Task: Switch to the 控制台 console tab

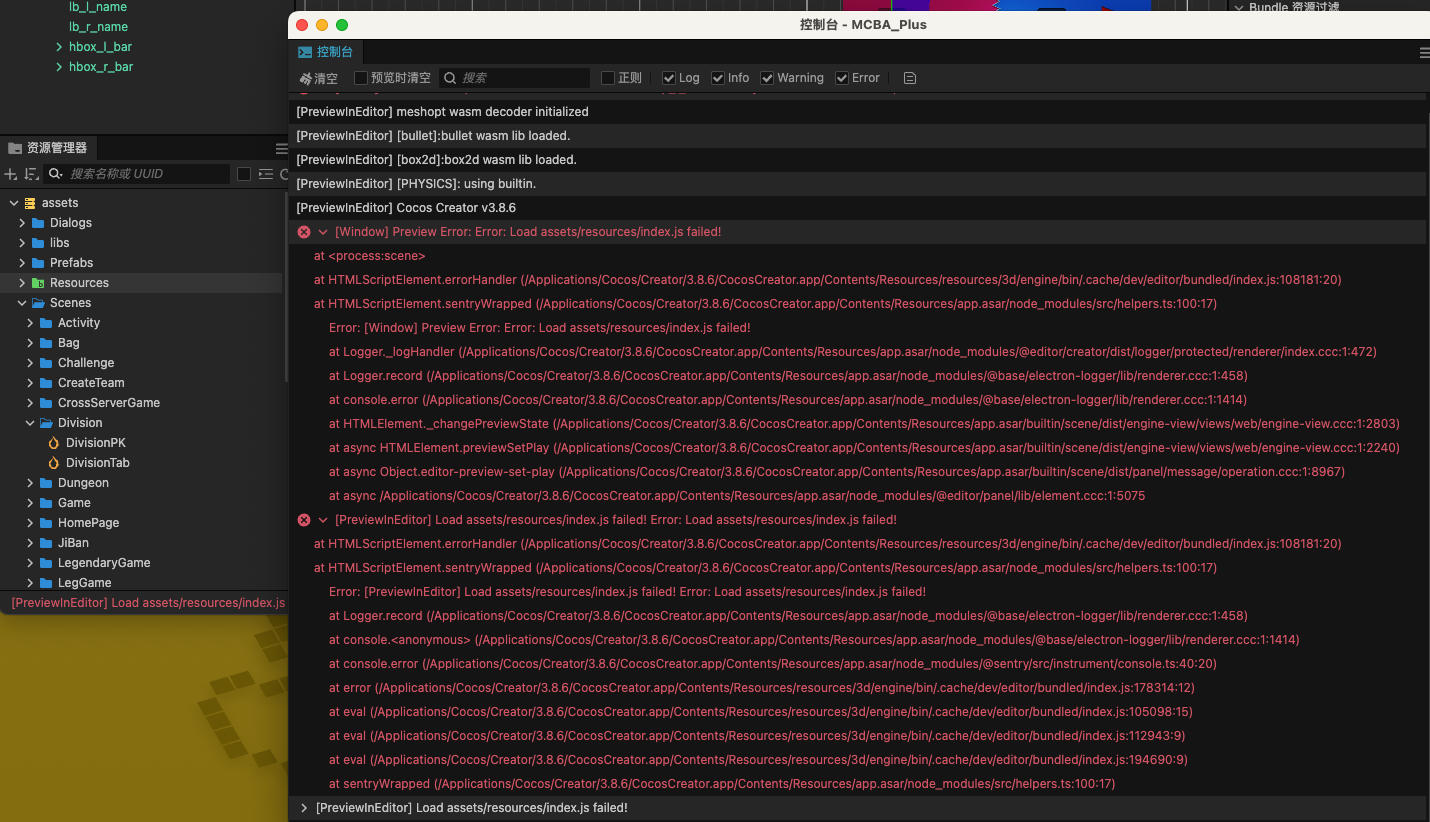Action: pos(326,52)
